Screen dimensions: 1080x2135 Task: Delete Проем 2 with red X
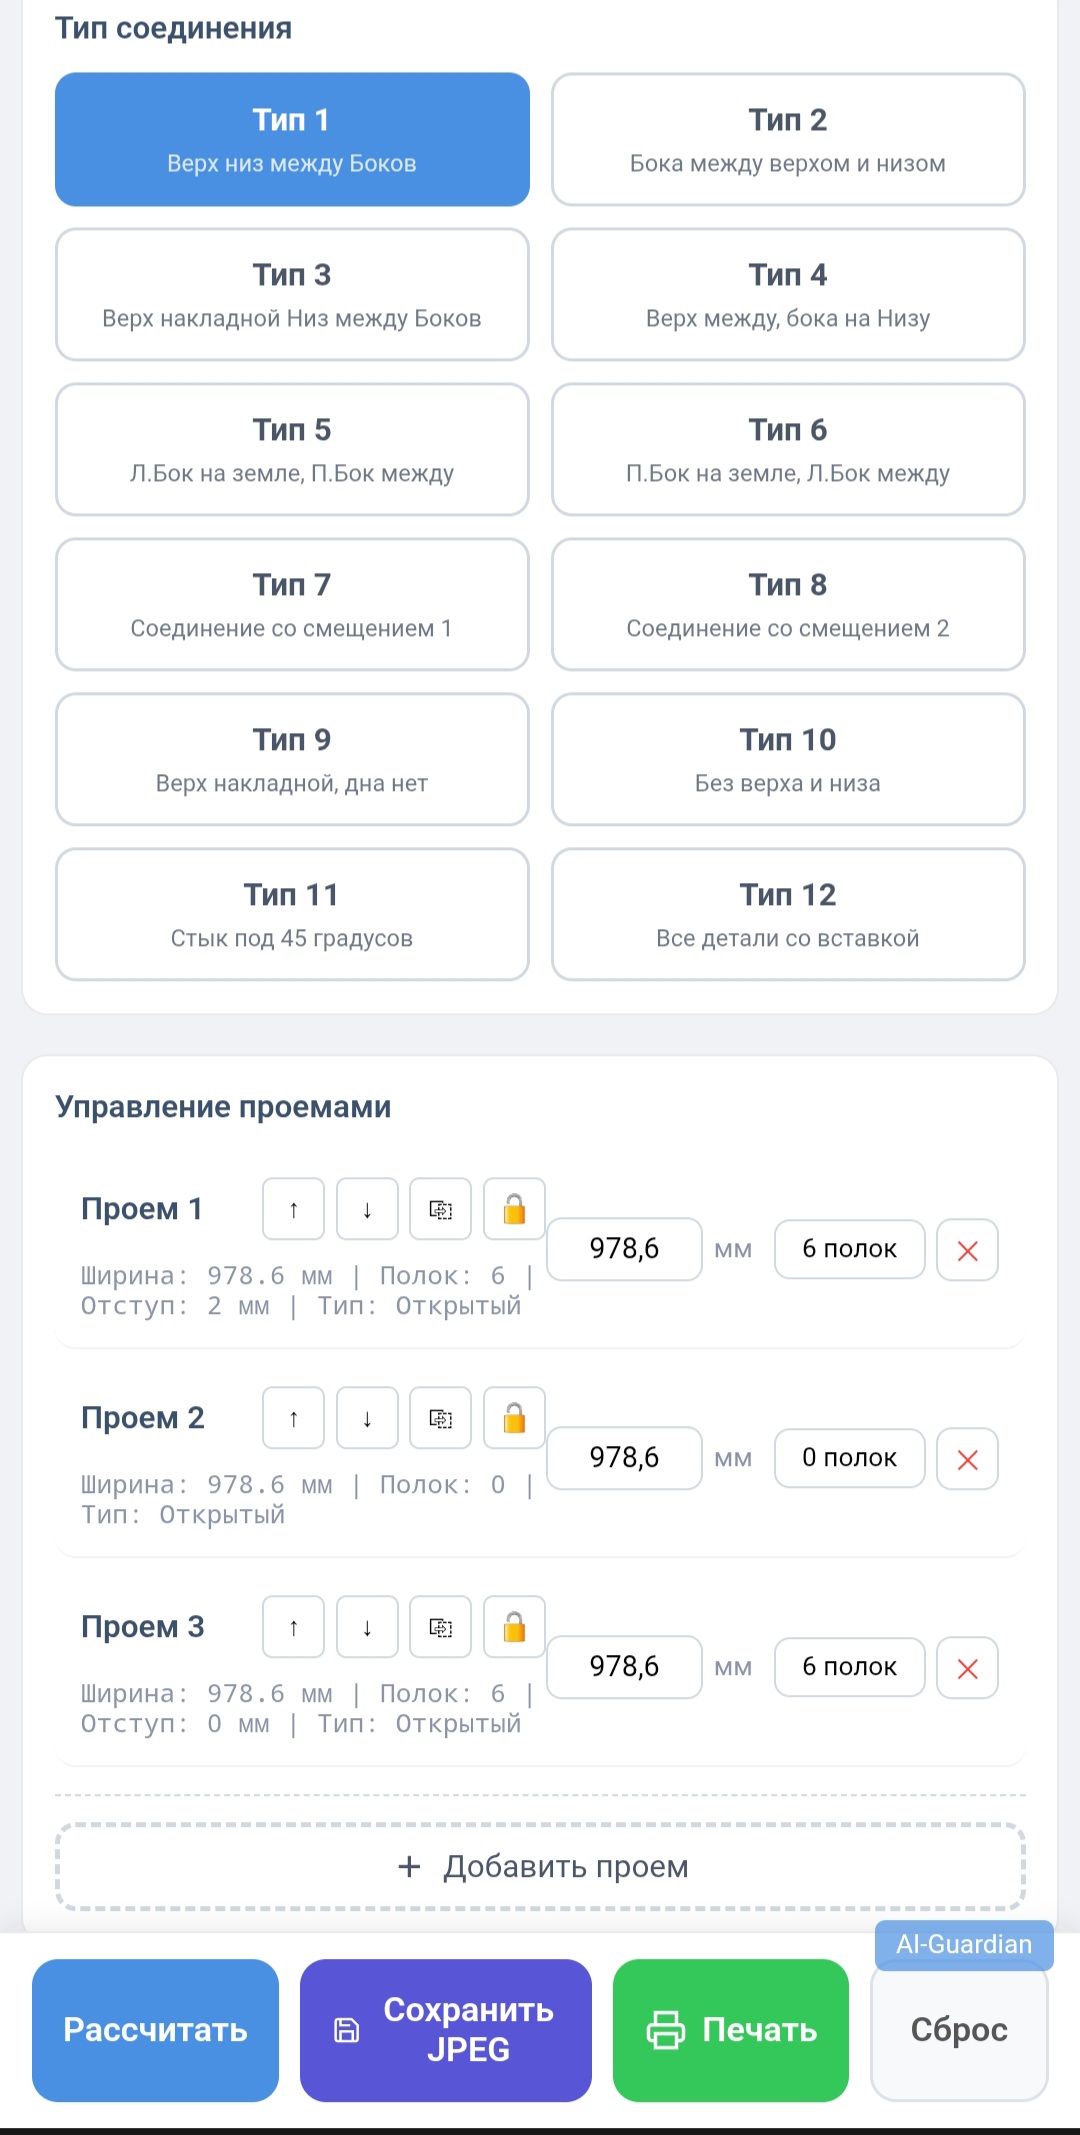pyautogui.click(x=967, y=1459)
